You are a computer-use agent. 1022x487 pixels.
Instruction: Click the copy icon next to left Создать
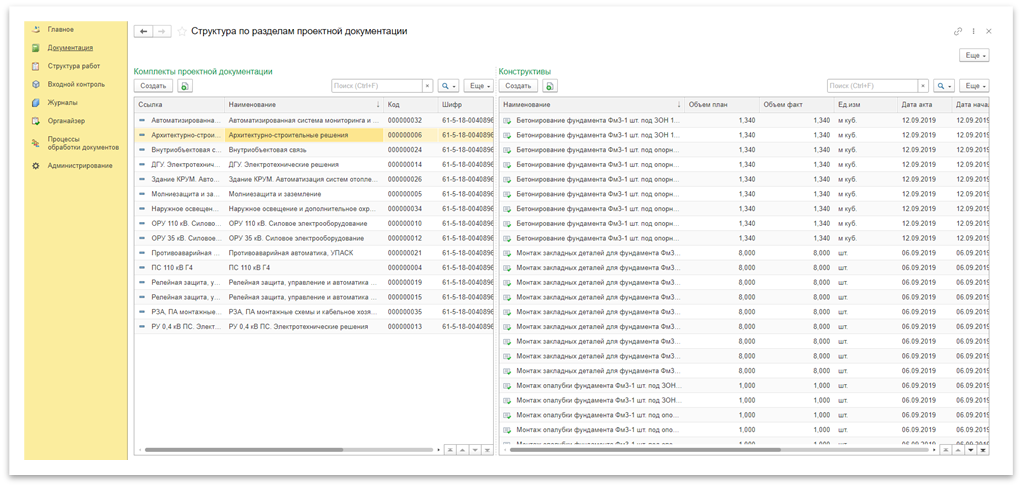(x=185, y=87)
